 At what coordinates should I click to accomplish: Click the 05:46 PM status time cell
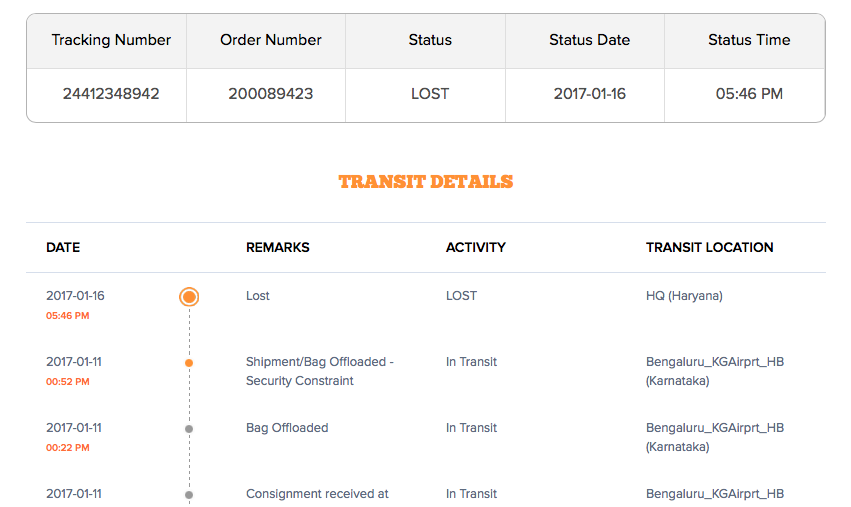point(749,94)
